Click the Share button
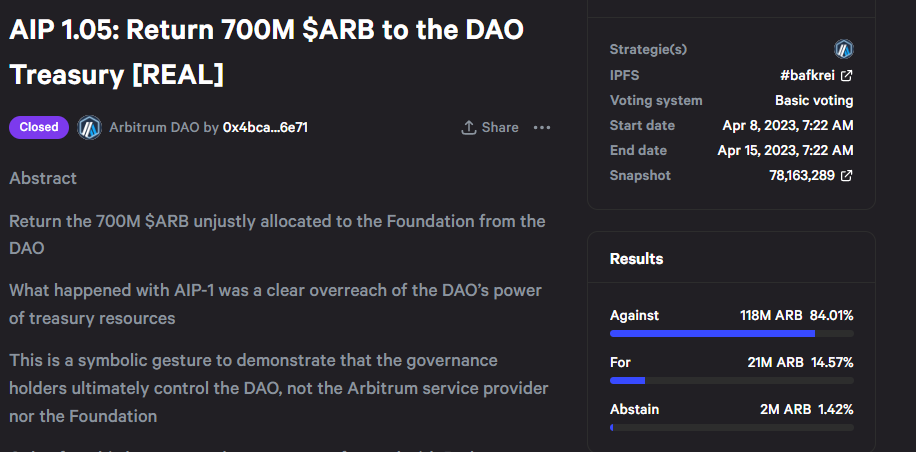This screenshot has width=916, height=452. (490, 127)
